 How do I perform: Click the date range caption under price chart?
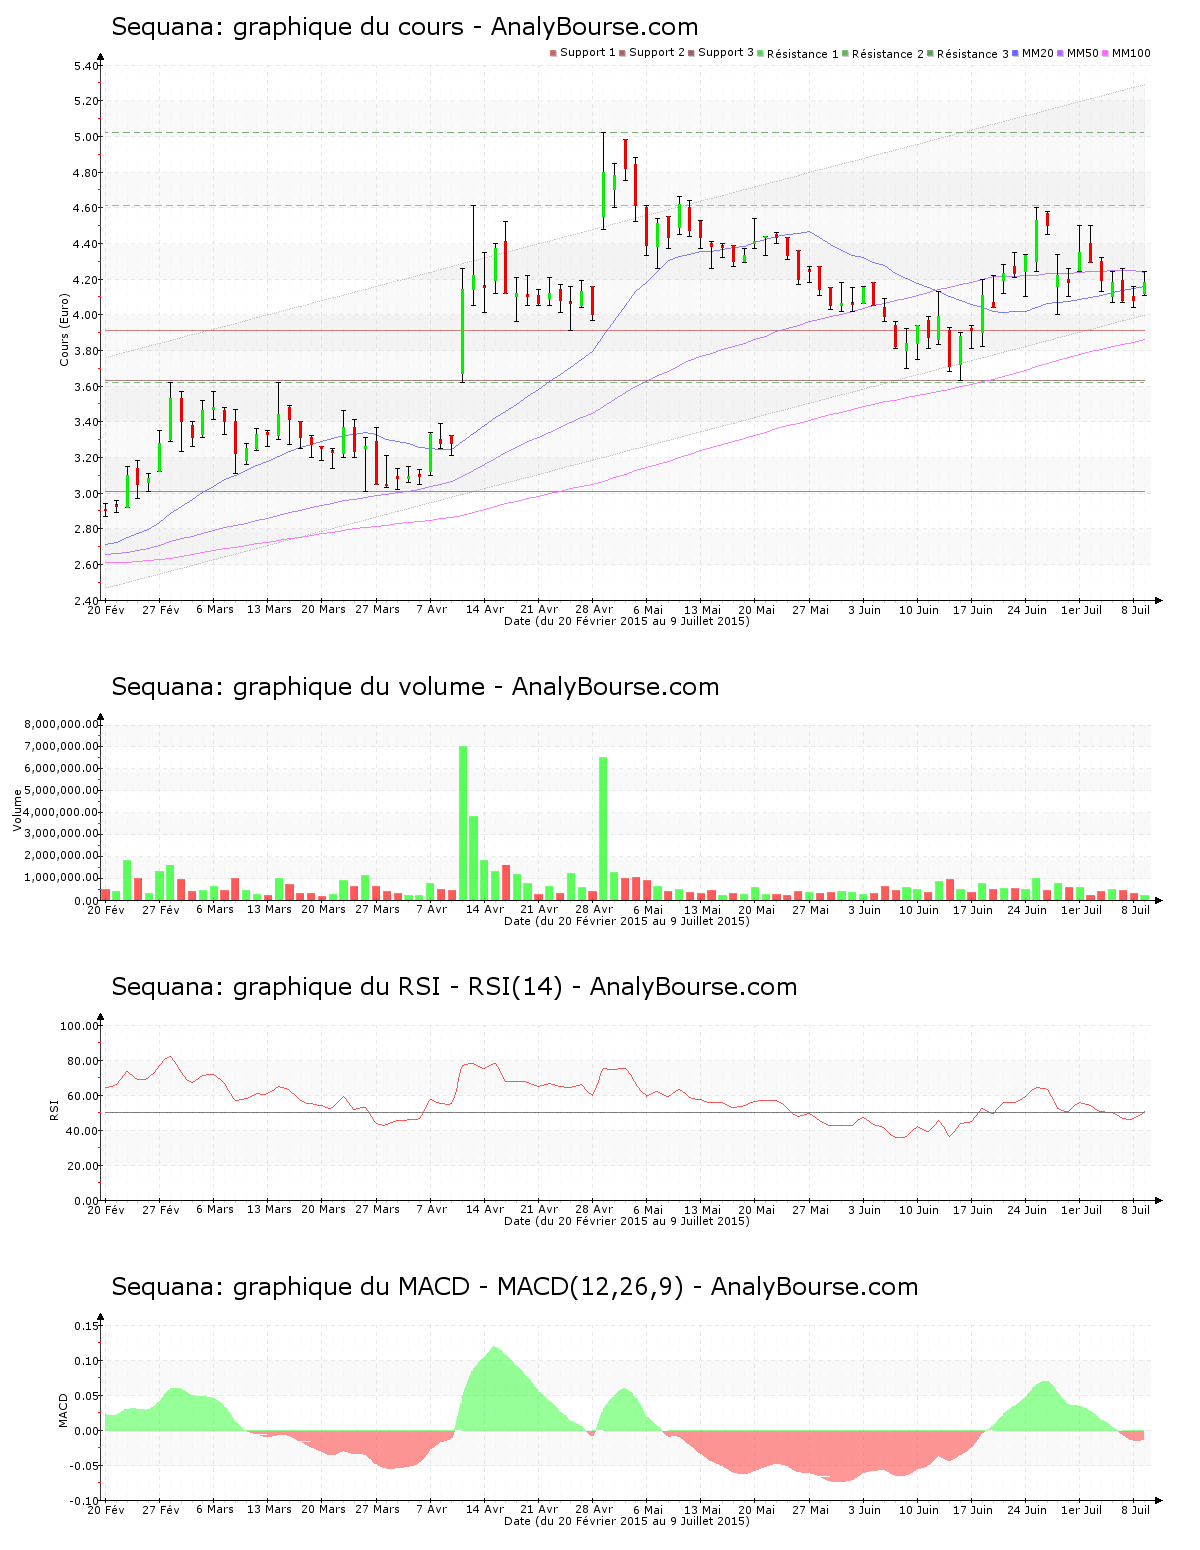(x=627, y=621)
